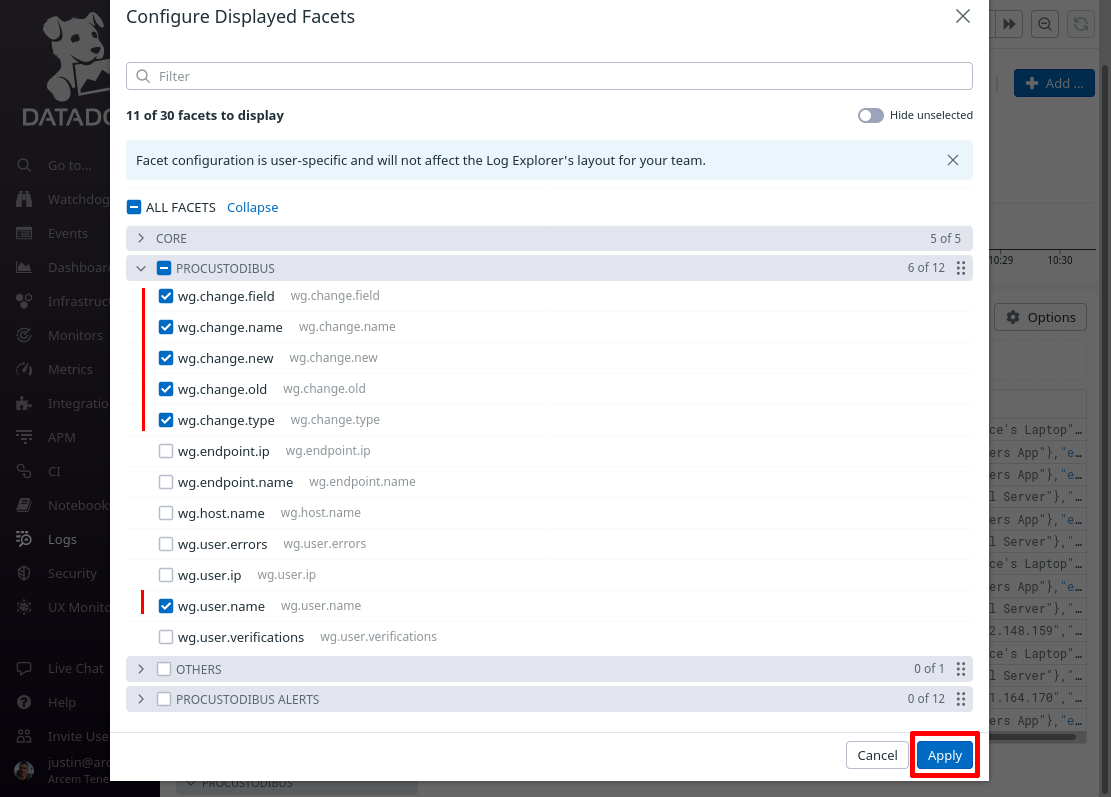
Task: Open Dashboards chart icon in sidebar
Action: click(24, 267)
